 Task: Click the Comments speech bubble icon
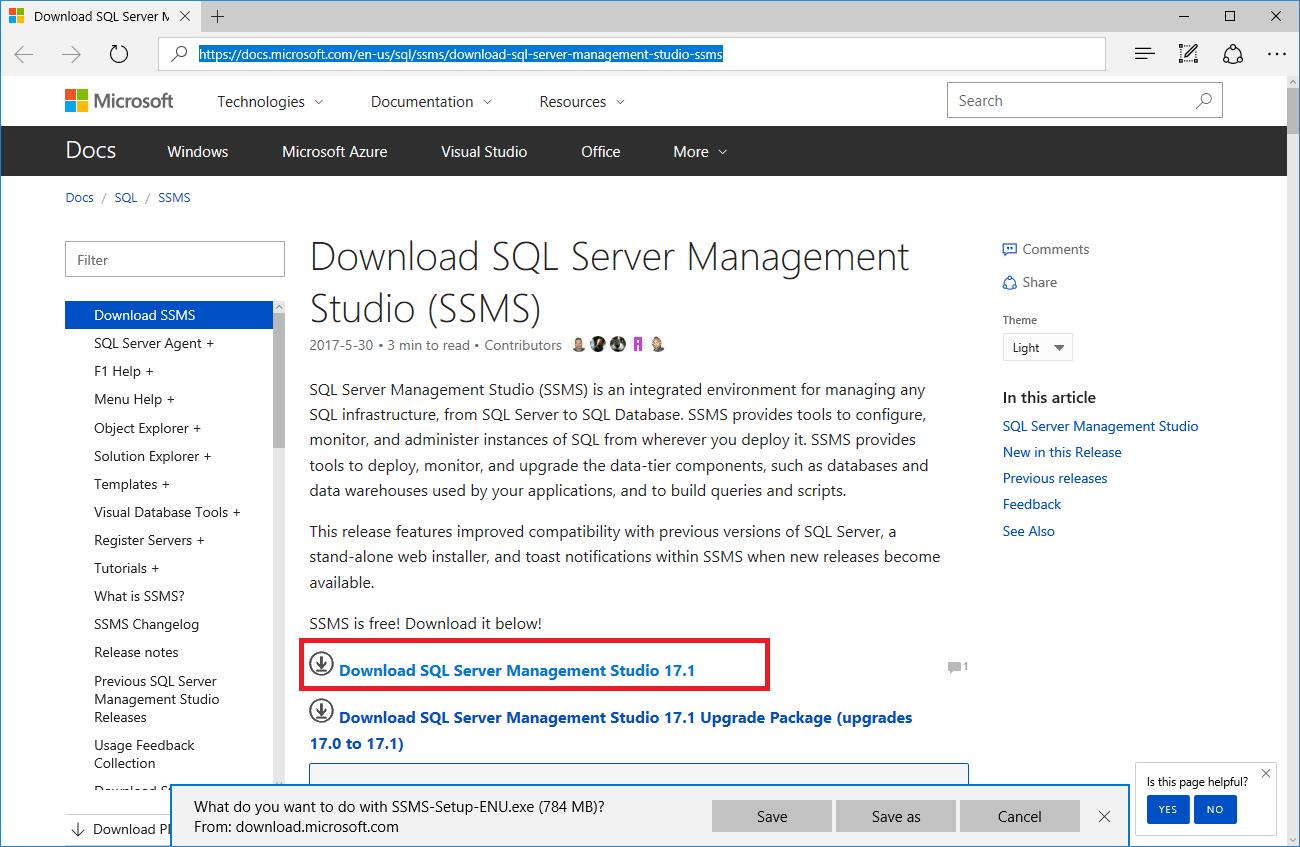tap(1010, 249)
